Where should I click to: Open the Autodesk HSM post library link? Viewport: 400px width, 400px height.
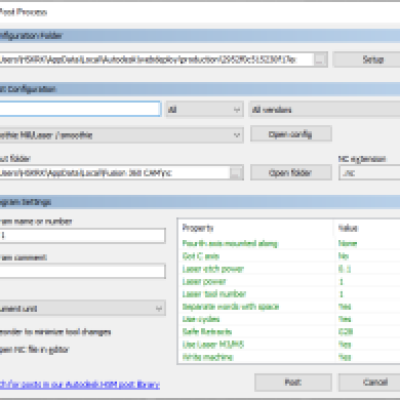[x=79, y=385]
